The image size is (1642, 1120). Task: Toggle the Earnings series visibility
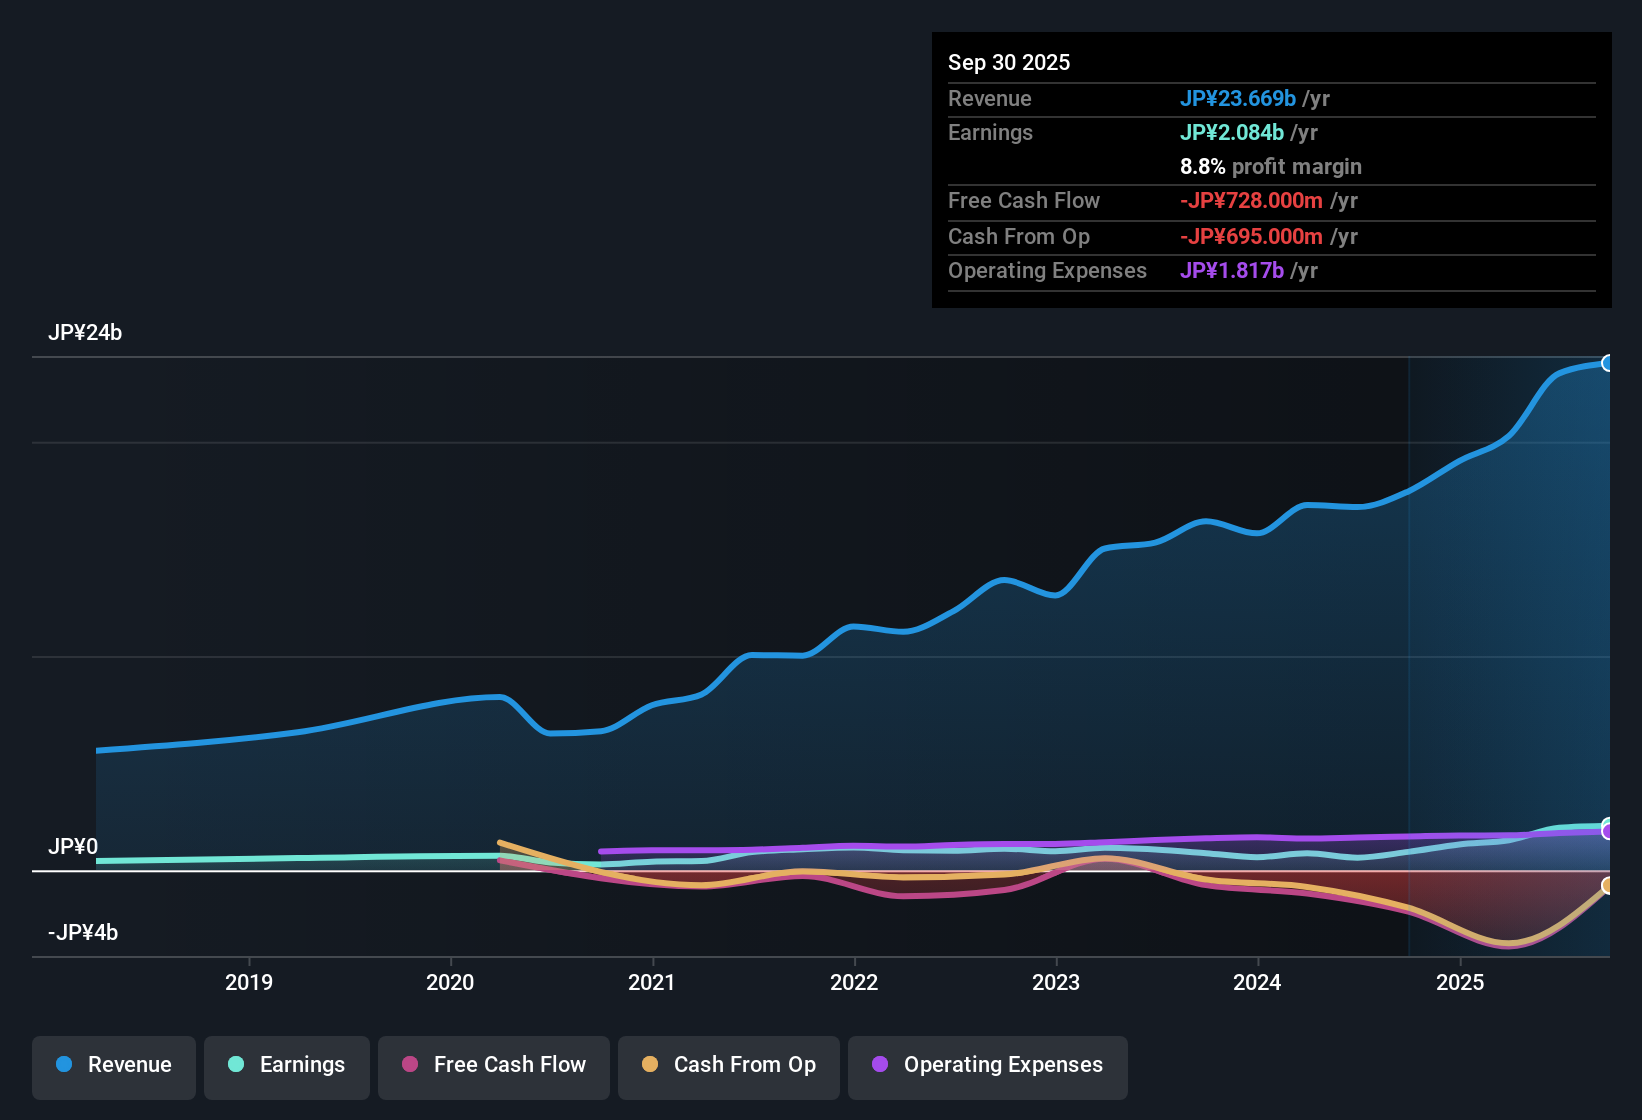click(x=287, y=1065)
